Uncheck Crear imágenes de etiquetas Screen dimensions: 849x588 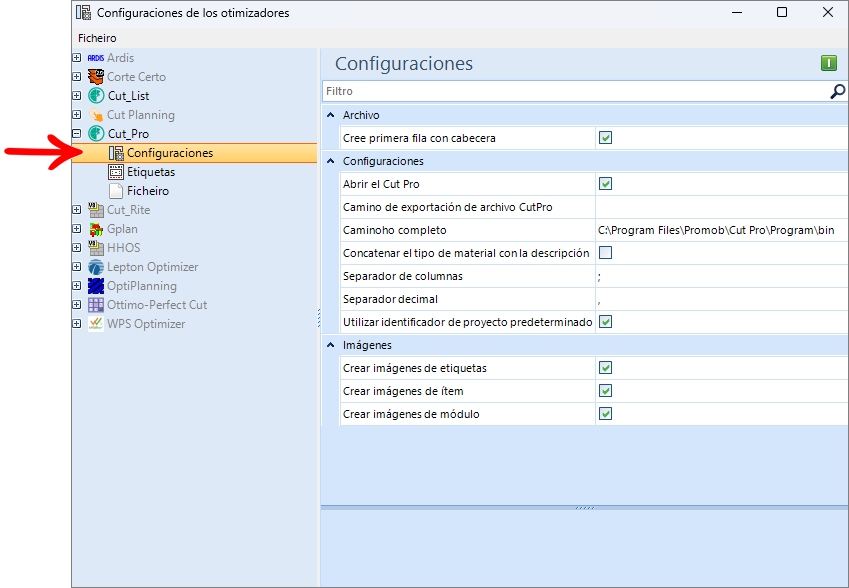(x=605, y=368)
